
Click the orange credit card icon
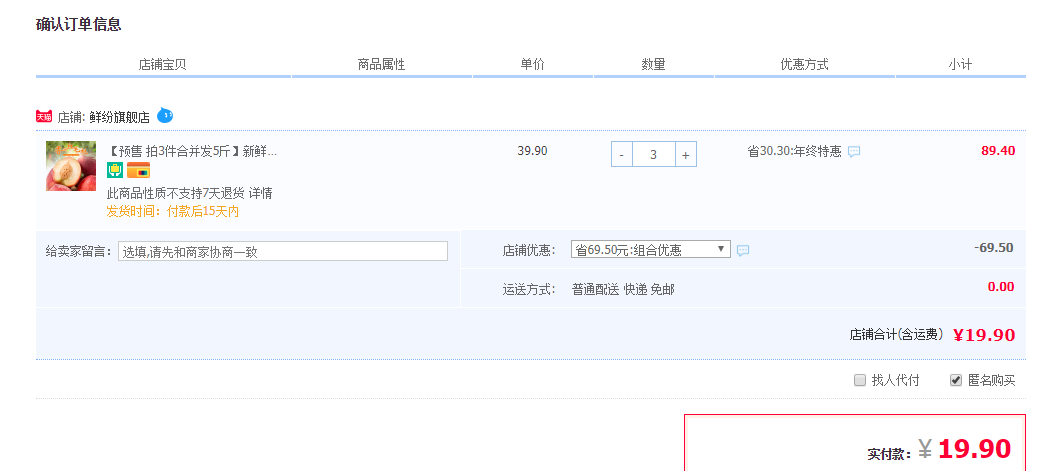click(138, 170)
